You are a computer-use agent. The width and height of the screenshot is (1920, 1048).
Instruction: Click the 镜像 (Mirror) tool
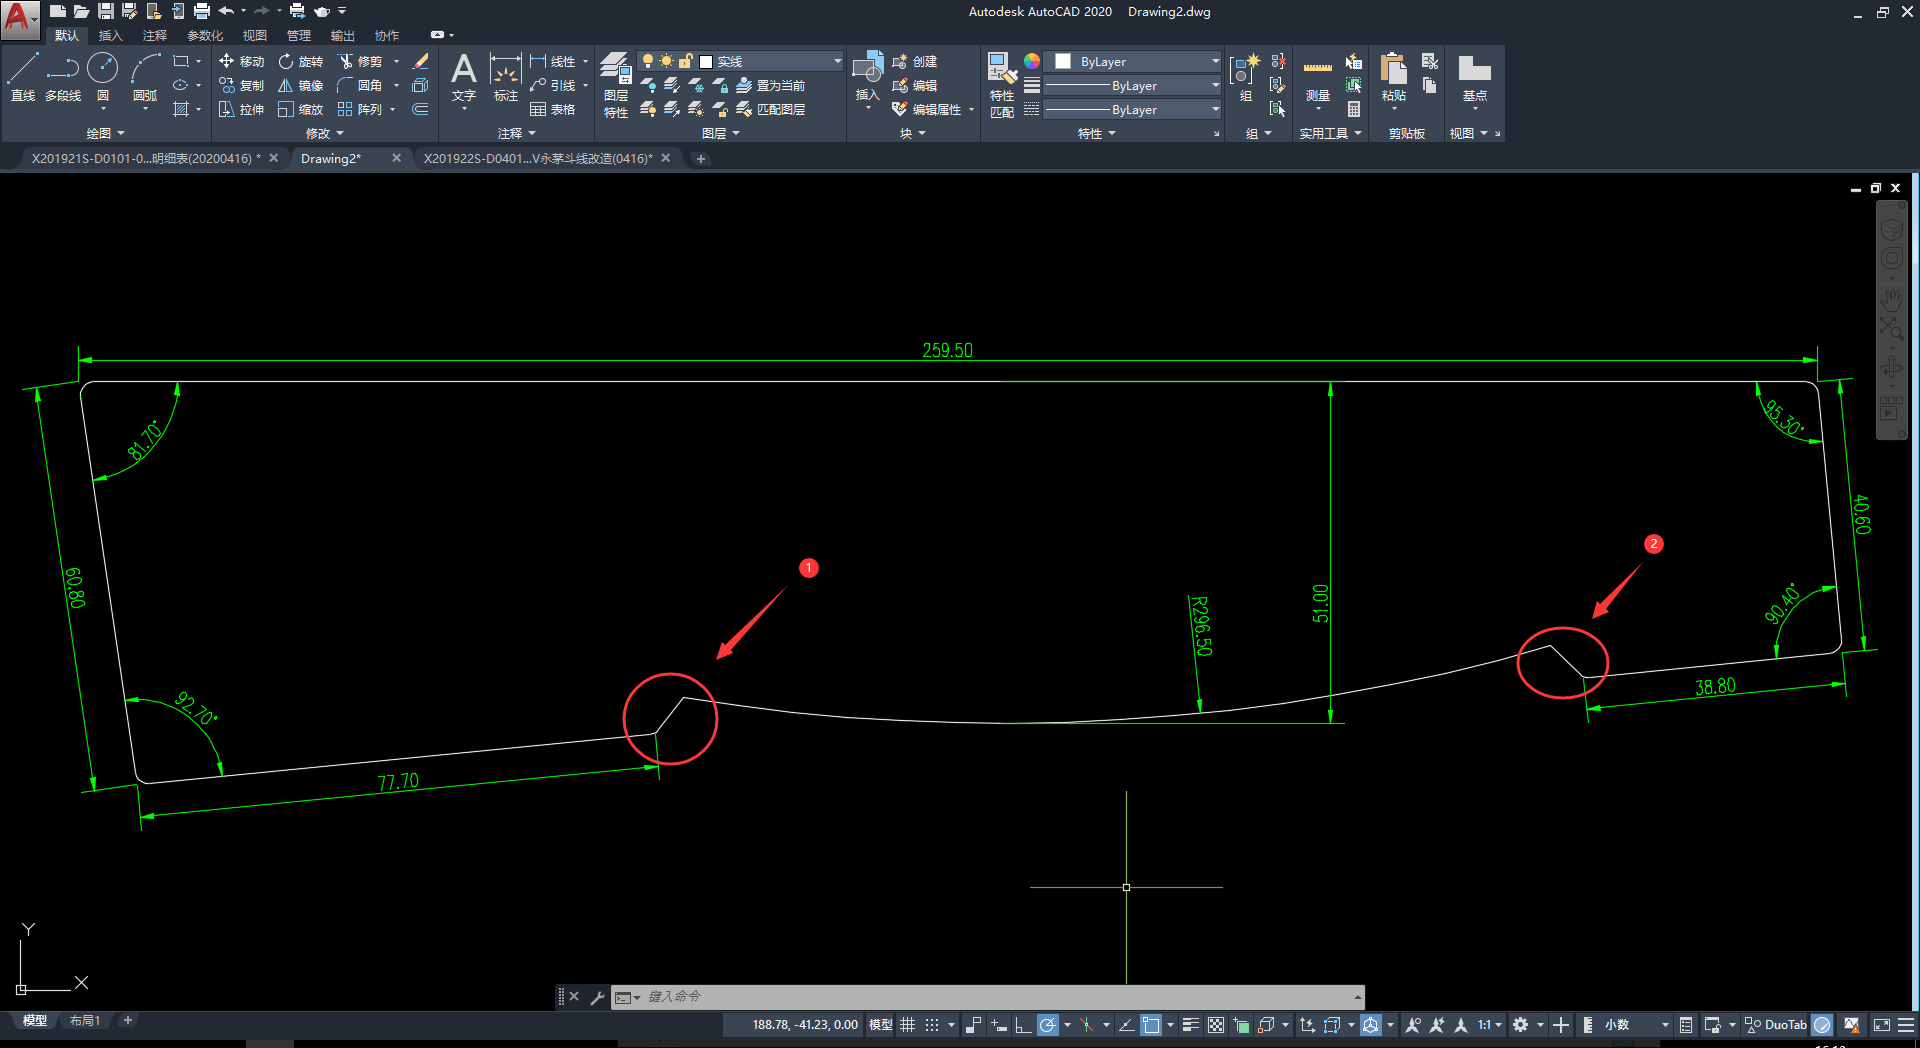(300, 85)
